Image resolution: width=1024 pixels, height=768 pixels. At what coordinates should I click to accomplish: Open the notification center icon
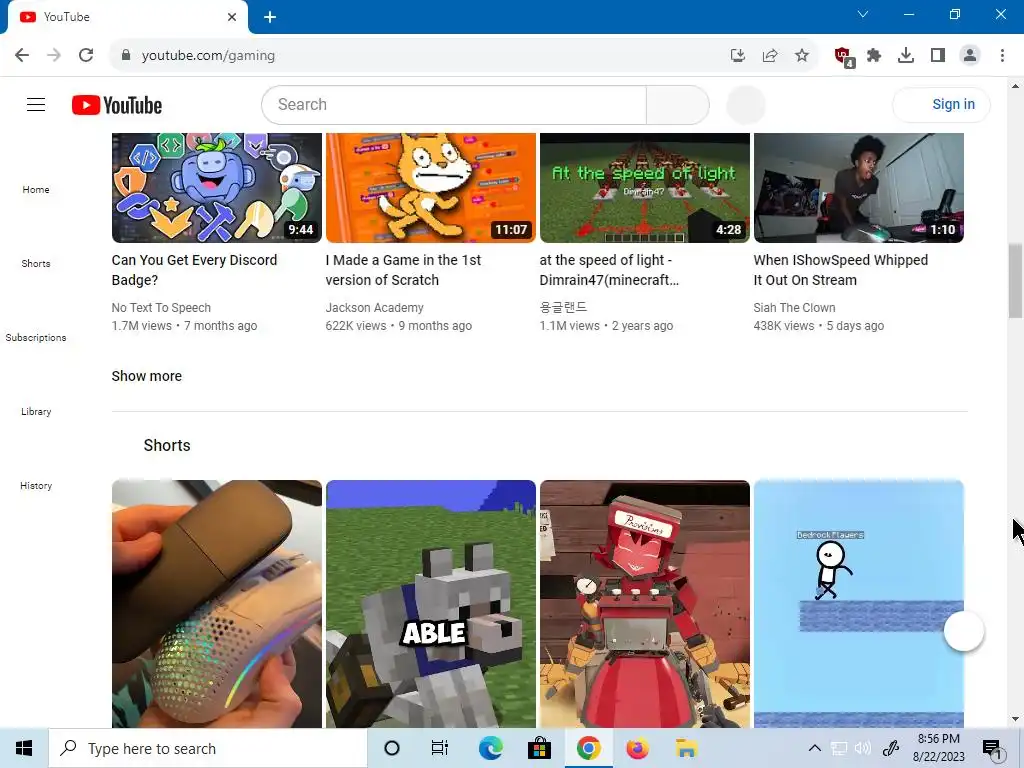click(x=991, y=748)
